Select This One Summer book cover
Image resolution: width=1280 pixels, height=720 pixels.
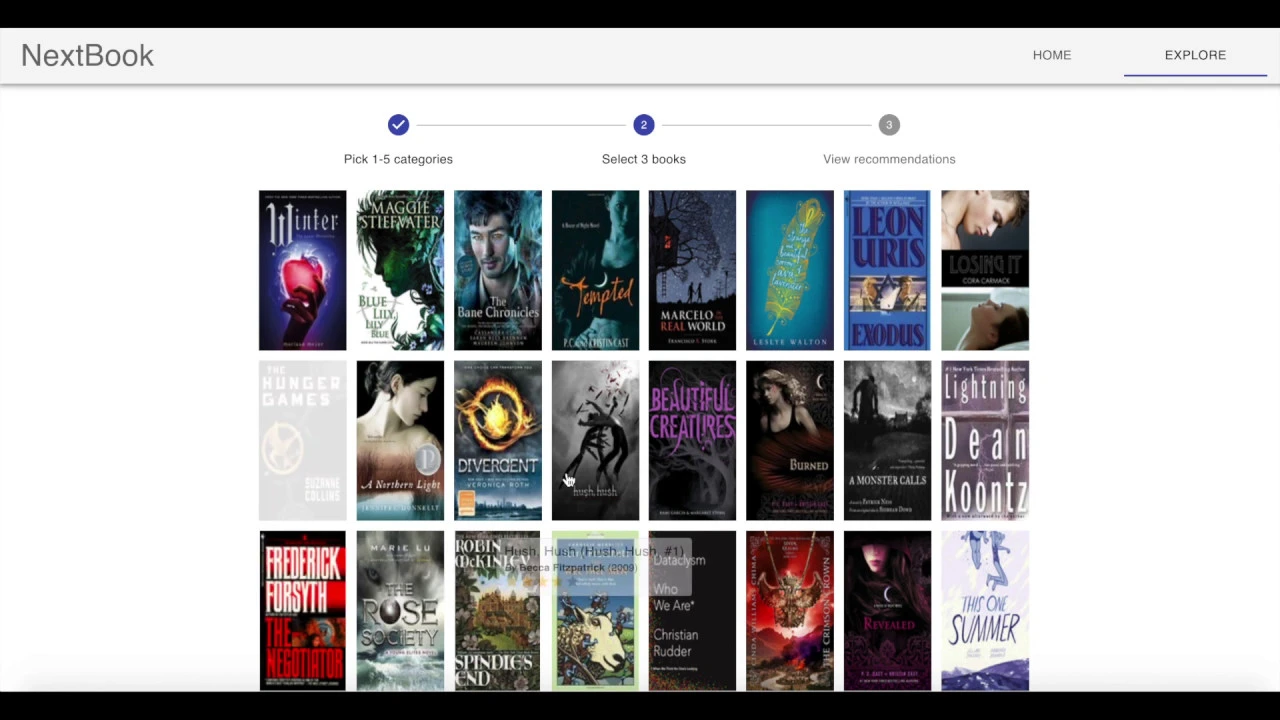[x=984, y=610]
